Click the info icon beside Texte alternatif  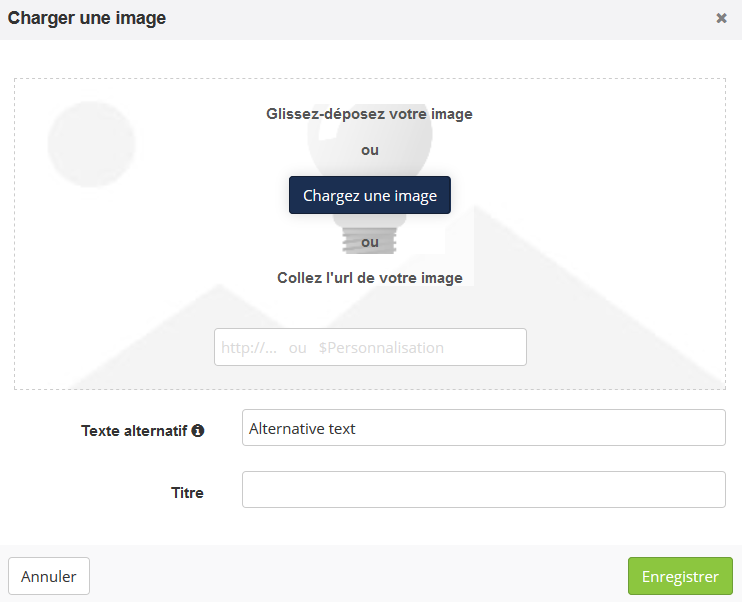pos(198,430)
